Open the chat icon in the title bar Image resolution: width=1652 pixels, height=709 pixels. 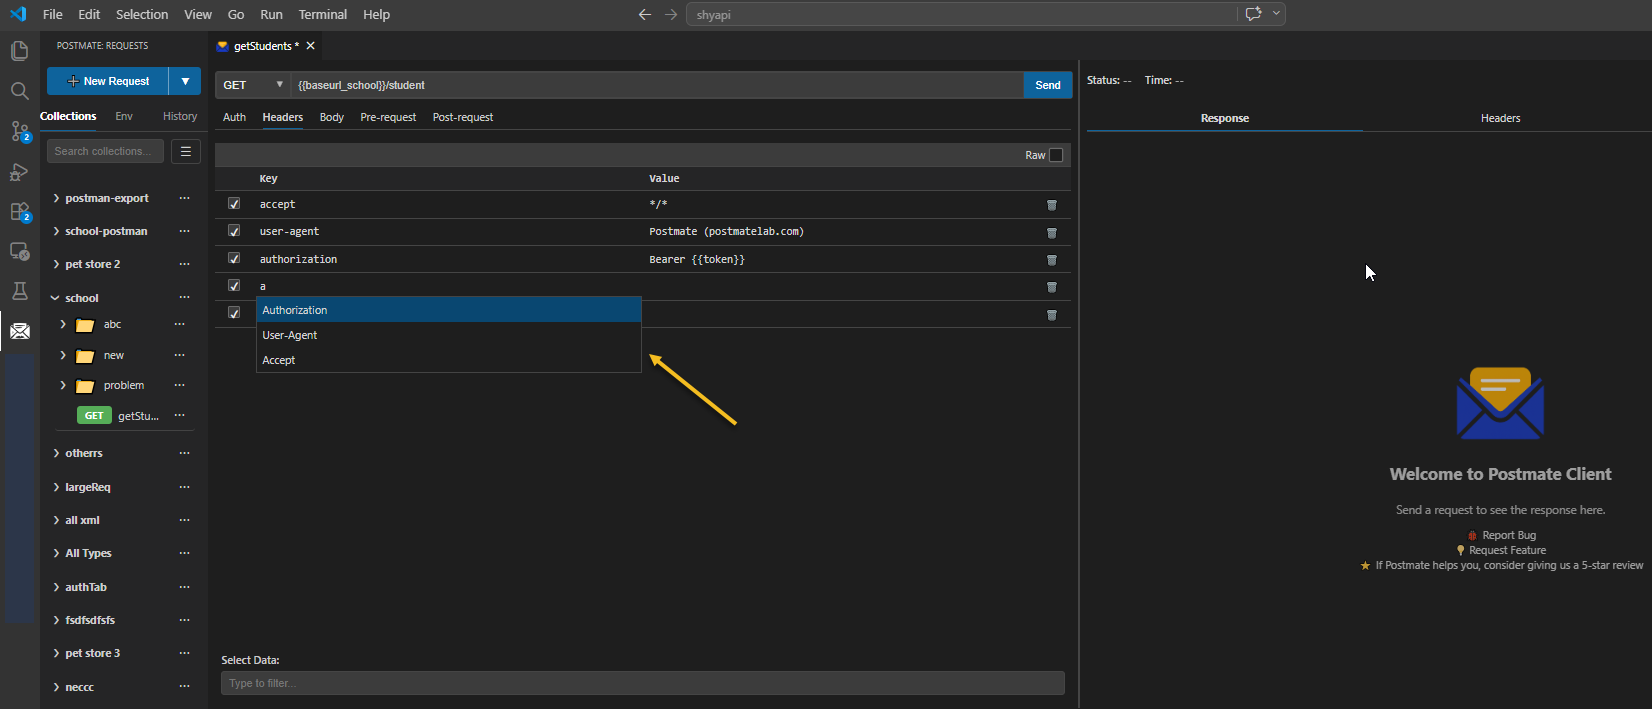1253,14
